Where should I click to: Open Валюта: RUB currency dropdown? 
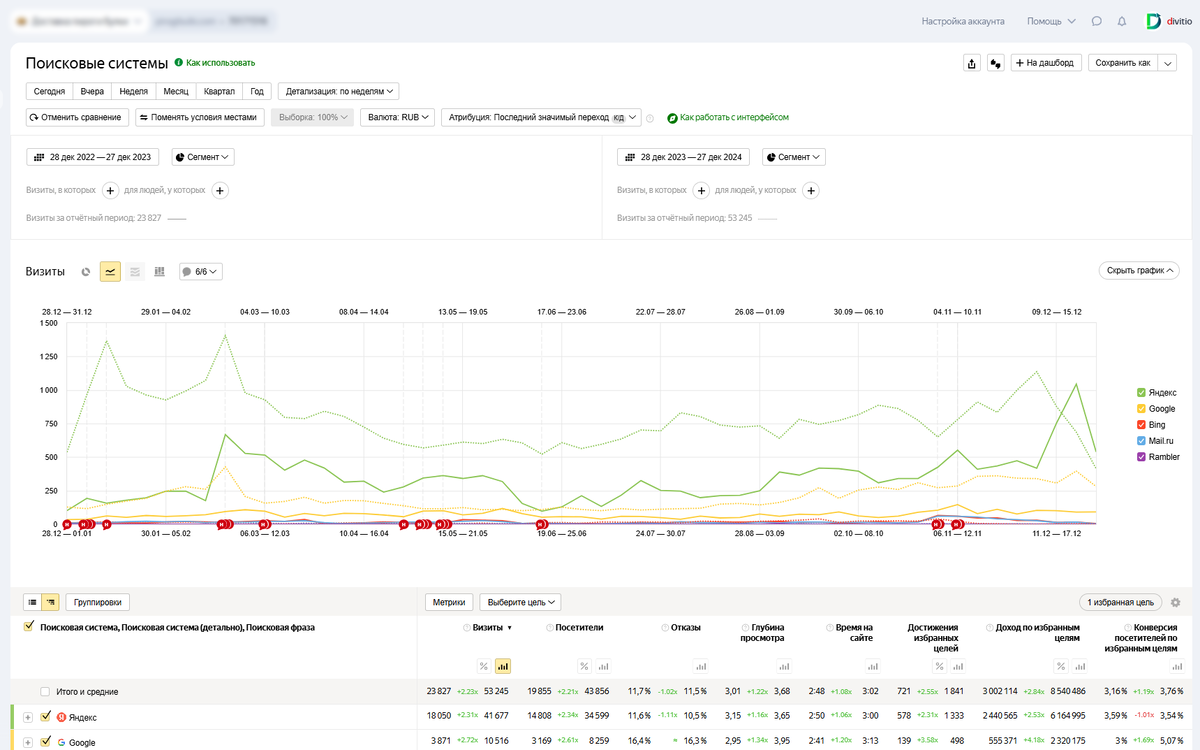click(397, 117)
